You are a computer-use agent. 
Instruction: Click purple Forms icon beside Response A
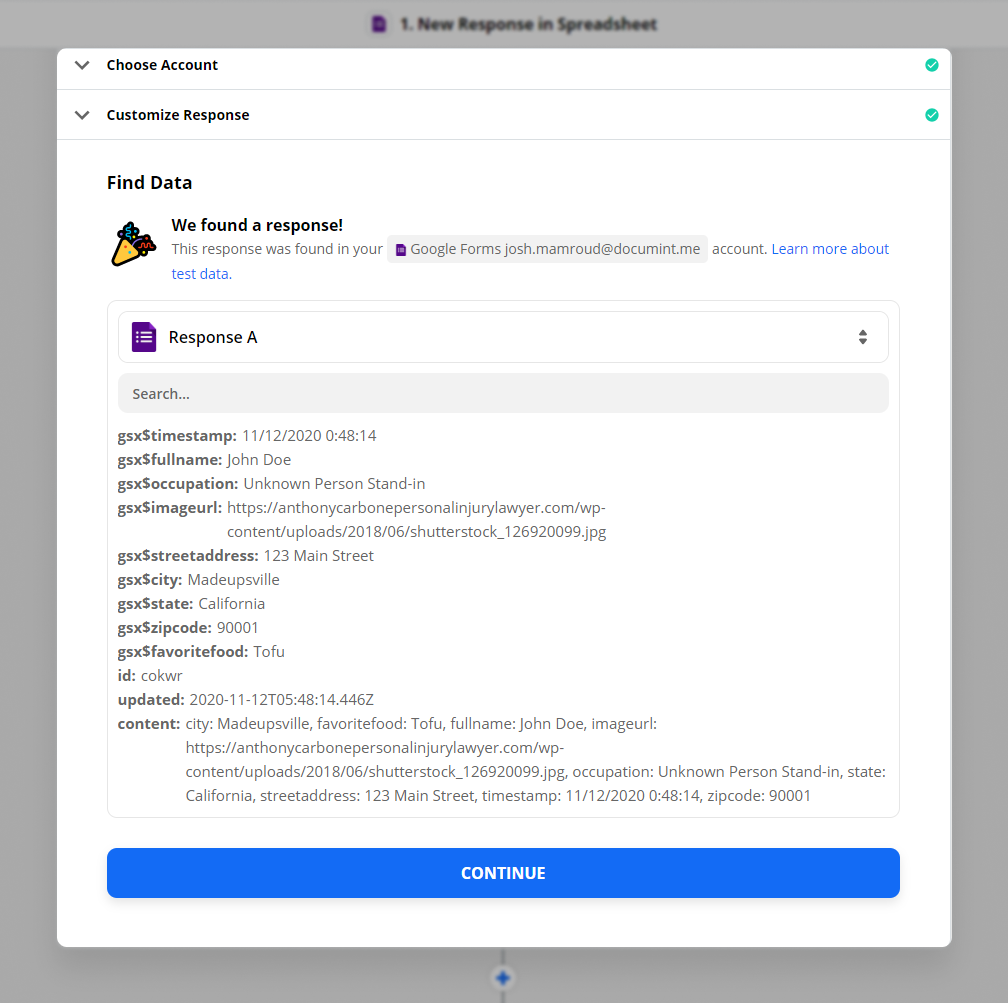coord(144,337)
